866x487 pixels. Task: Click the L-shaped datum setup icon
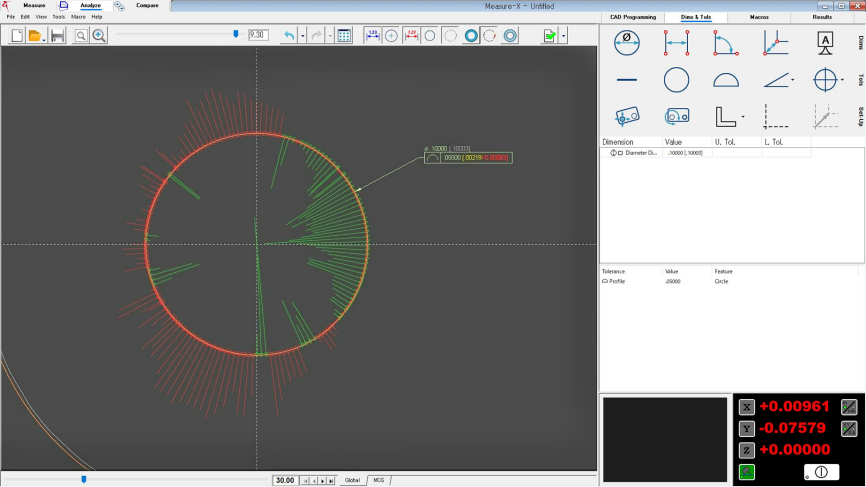tap(725, 117)
